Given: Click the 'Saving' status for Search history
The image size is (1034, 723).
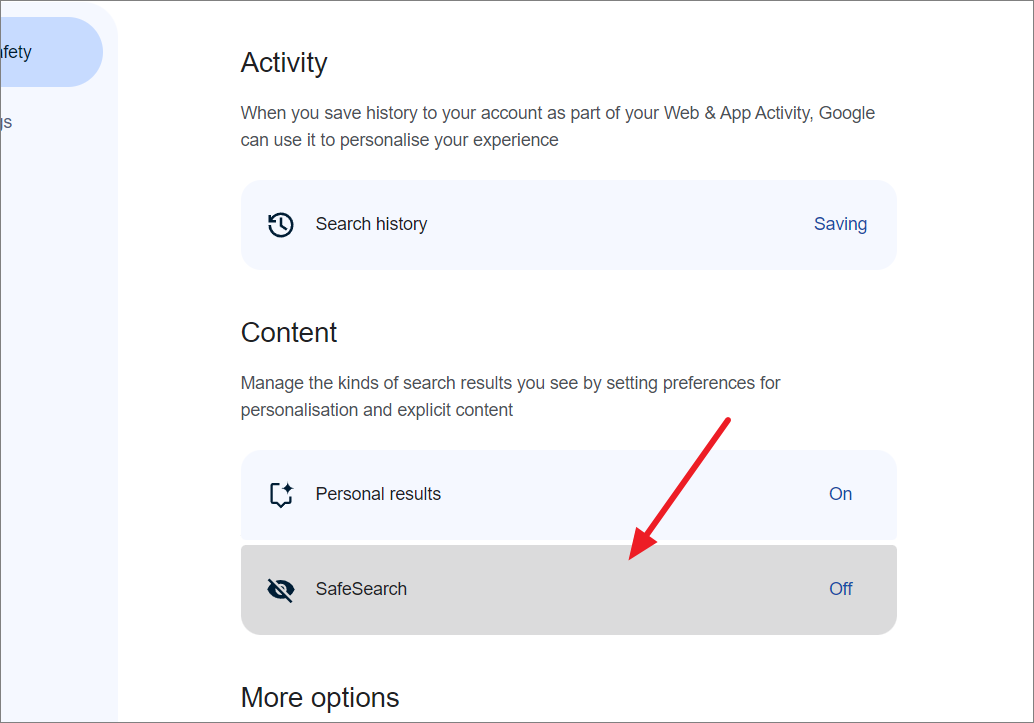Looking at the screenshot, I should tap(840, 224).
